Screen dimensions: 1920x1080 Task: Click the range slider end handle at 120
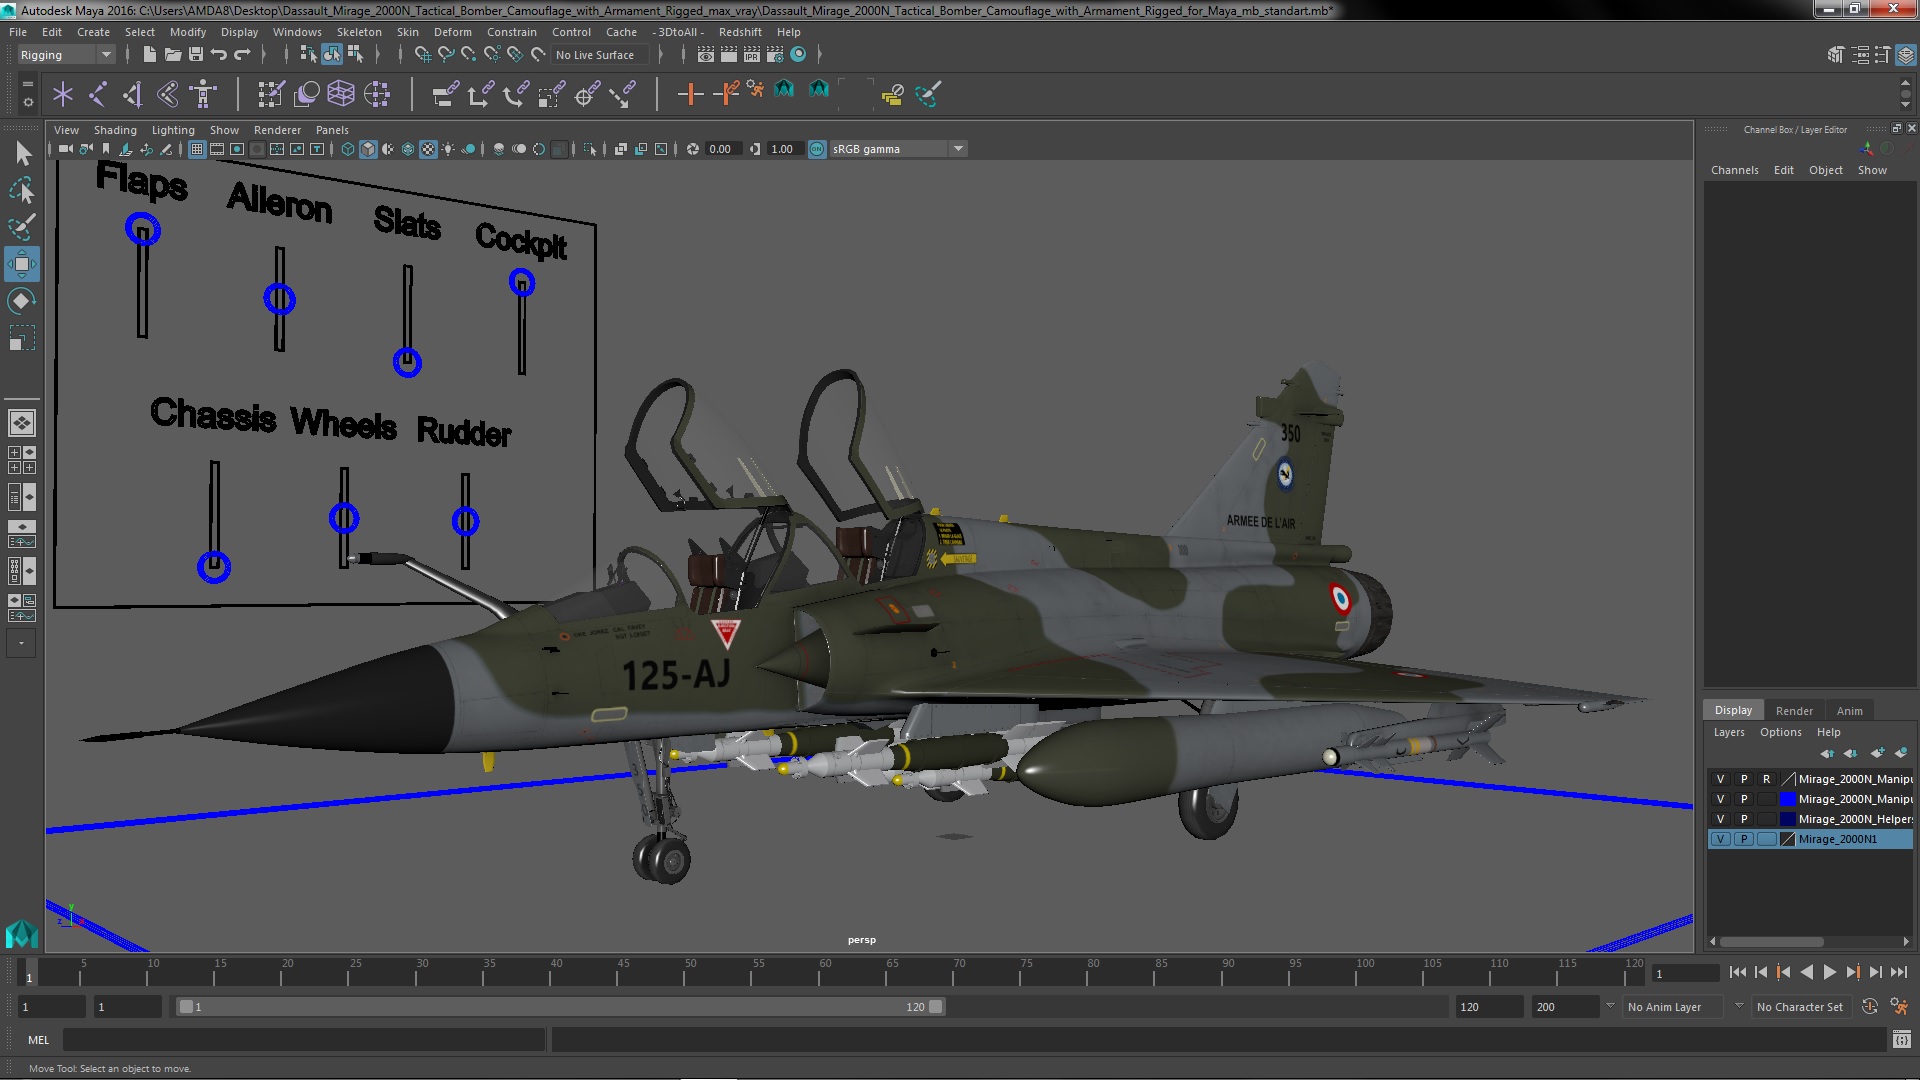tap(936, 1007)
